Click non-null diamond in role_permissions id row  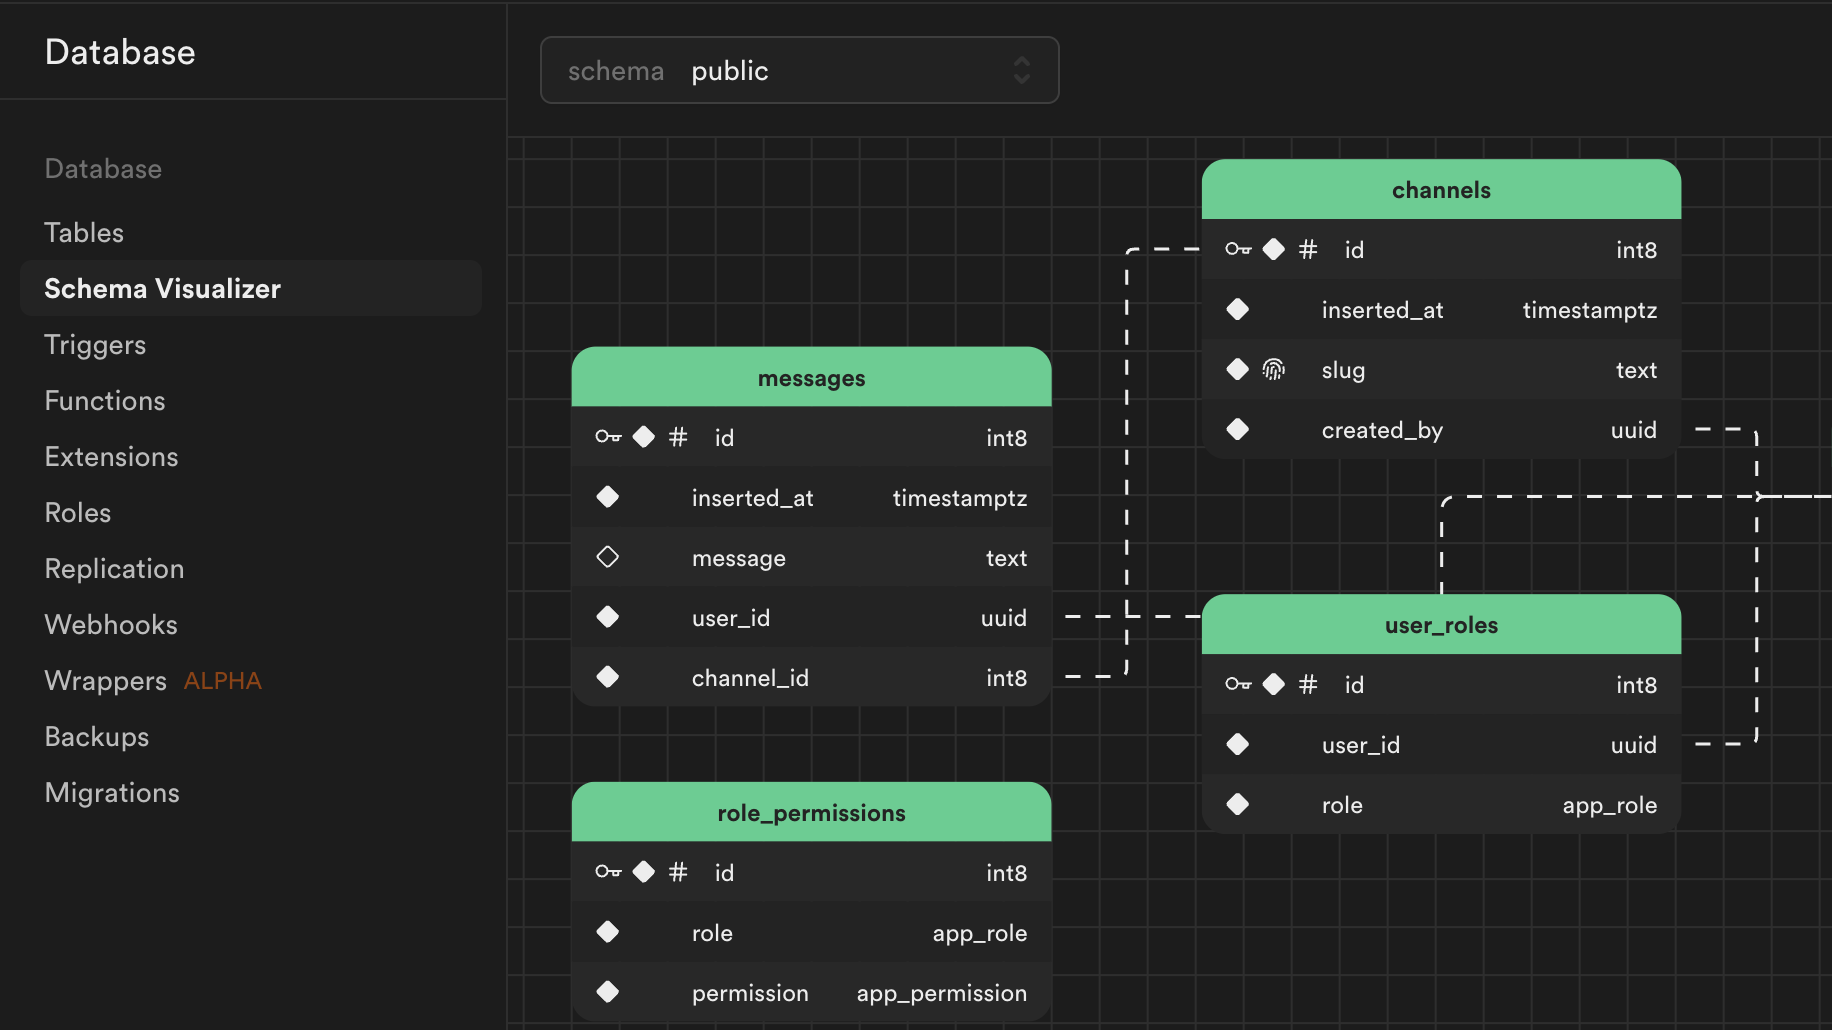[644, 872]
